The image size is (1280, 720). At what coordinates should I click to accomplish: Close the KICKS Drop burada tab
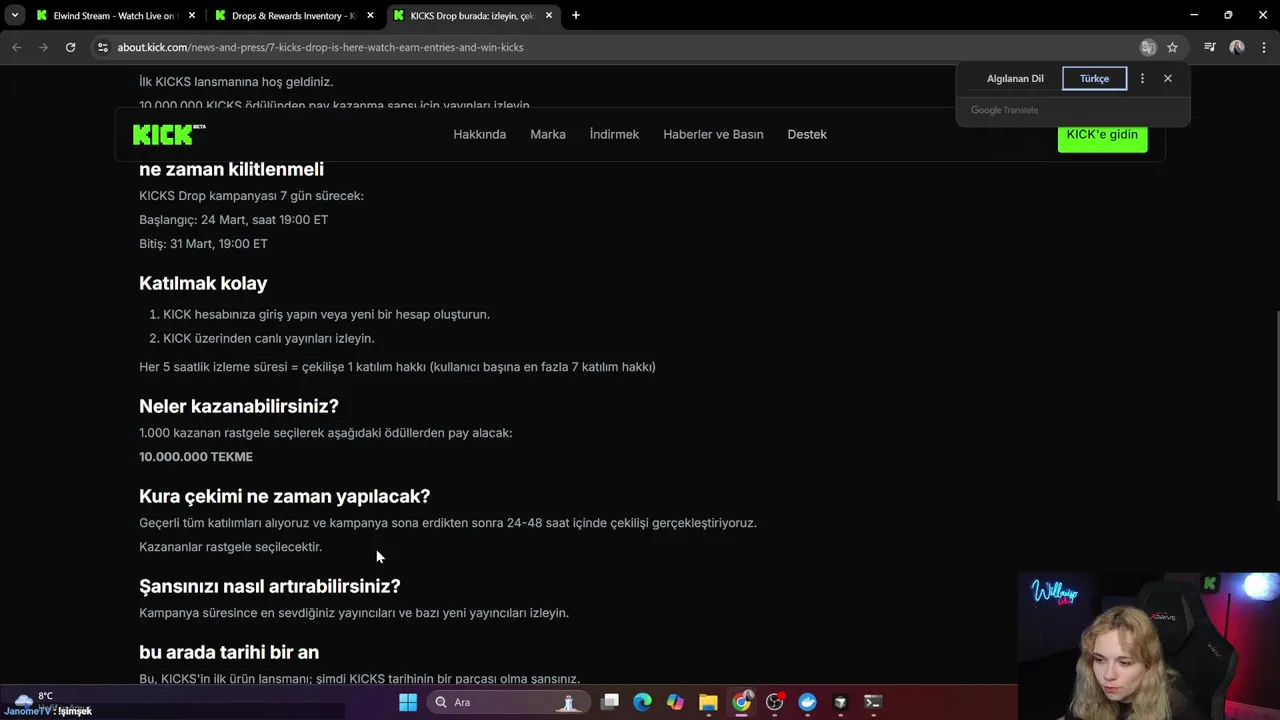pos(549,15)
